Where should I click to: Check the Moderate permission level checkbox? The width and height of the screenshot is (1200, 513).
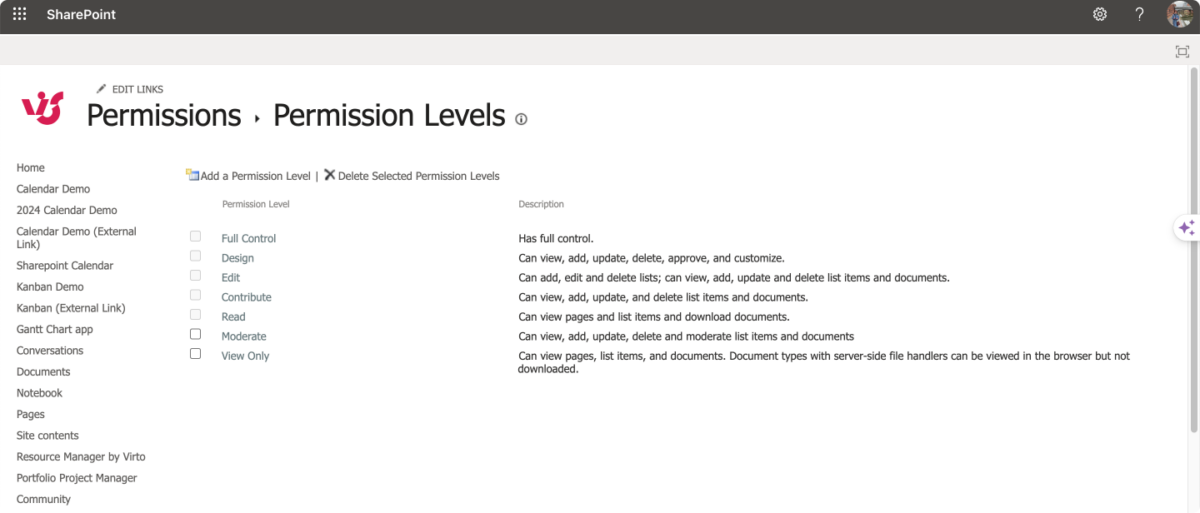(x=196, y=334)
